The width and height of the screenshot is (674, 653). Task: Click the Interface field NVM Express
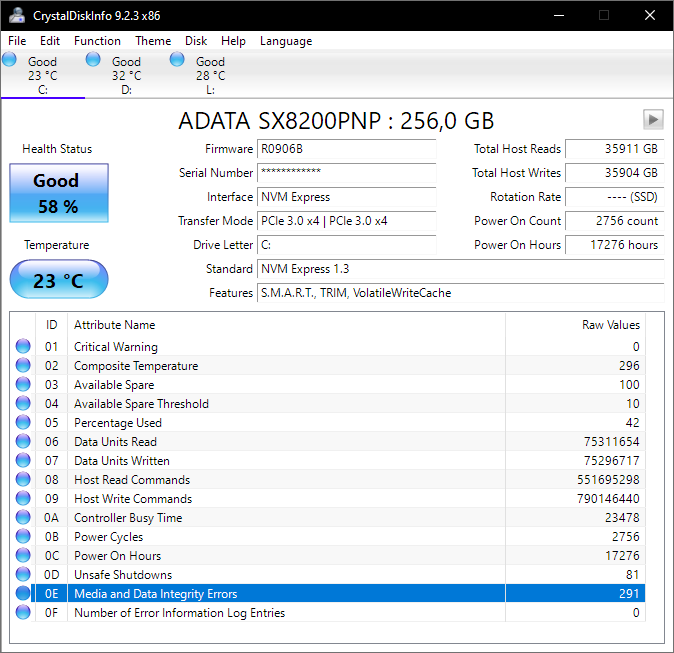[346, 197]
